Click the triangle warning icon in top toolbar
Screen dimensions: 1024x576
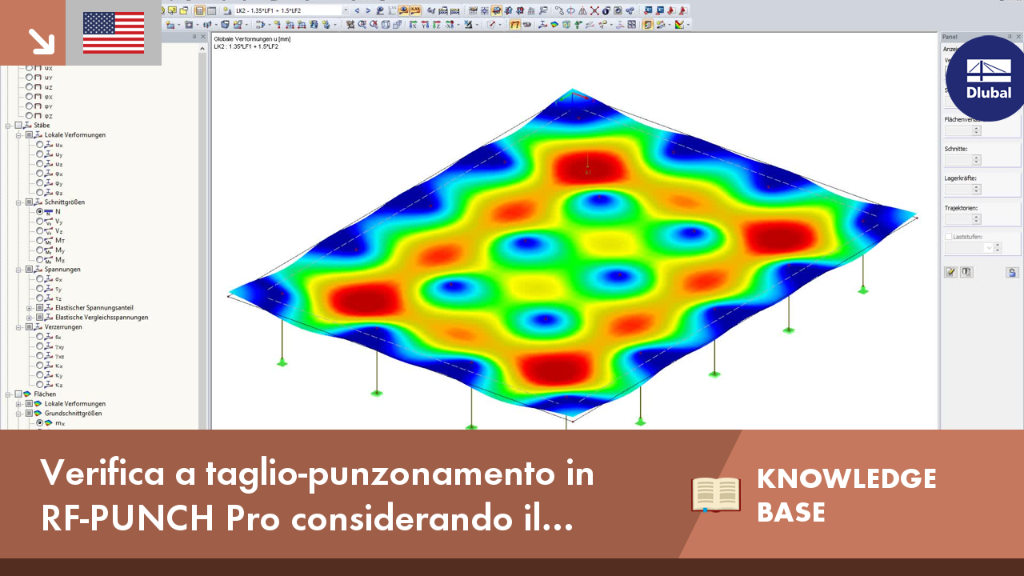[583, 10]
